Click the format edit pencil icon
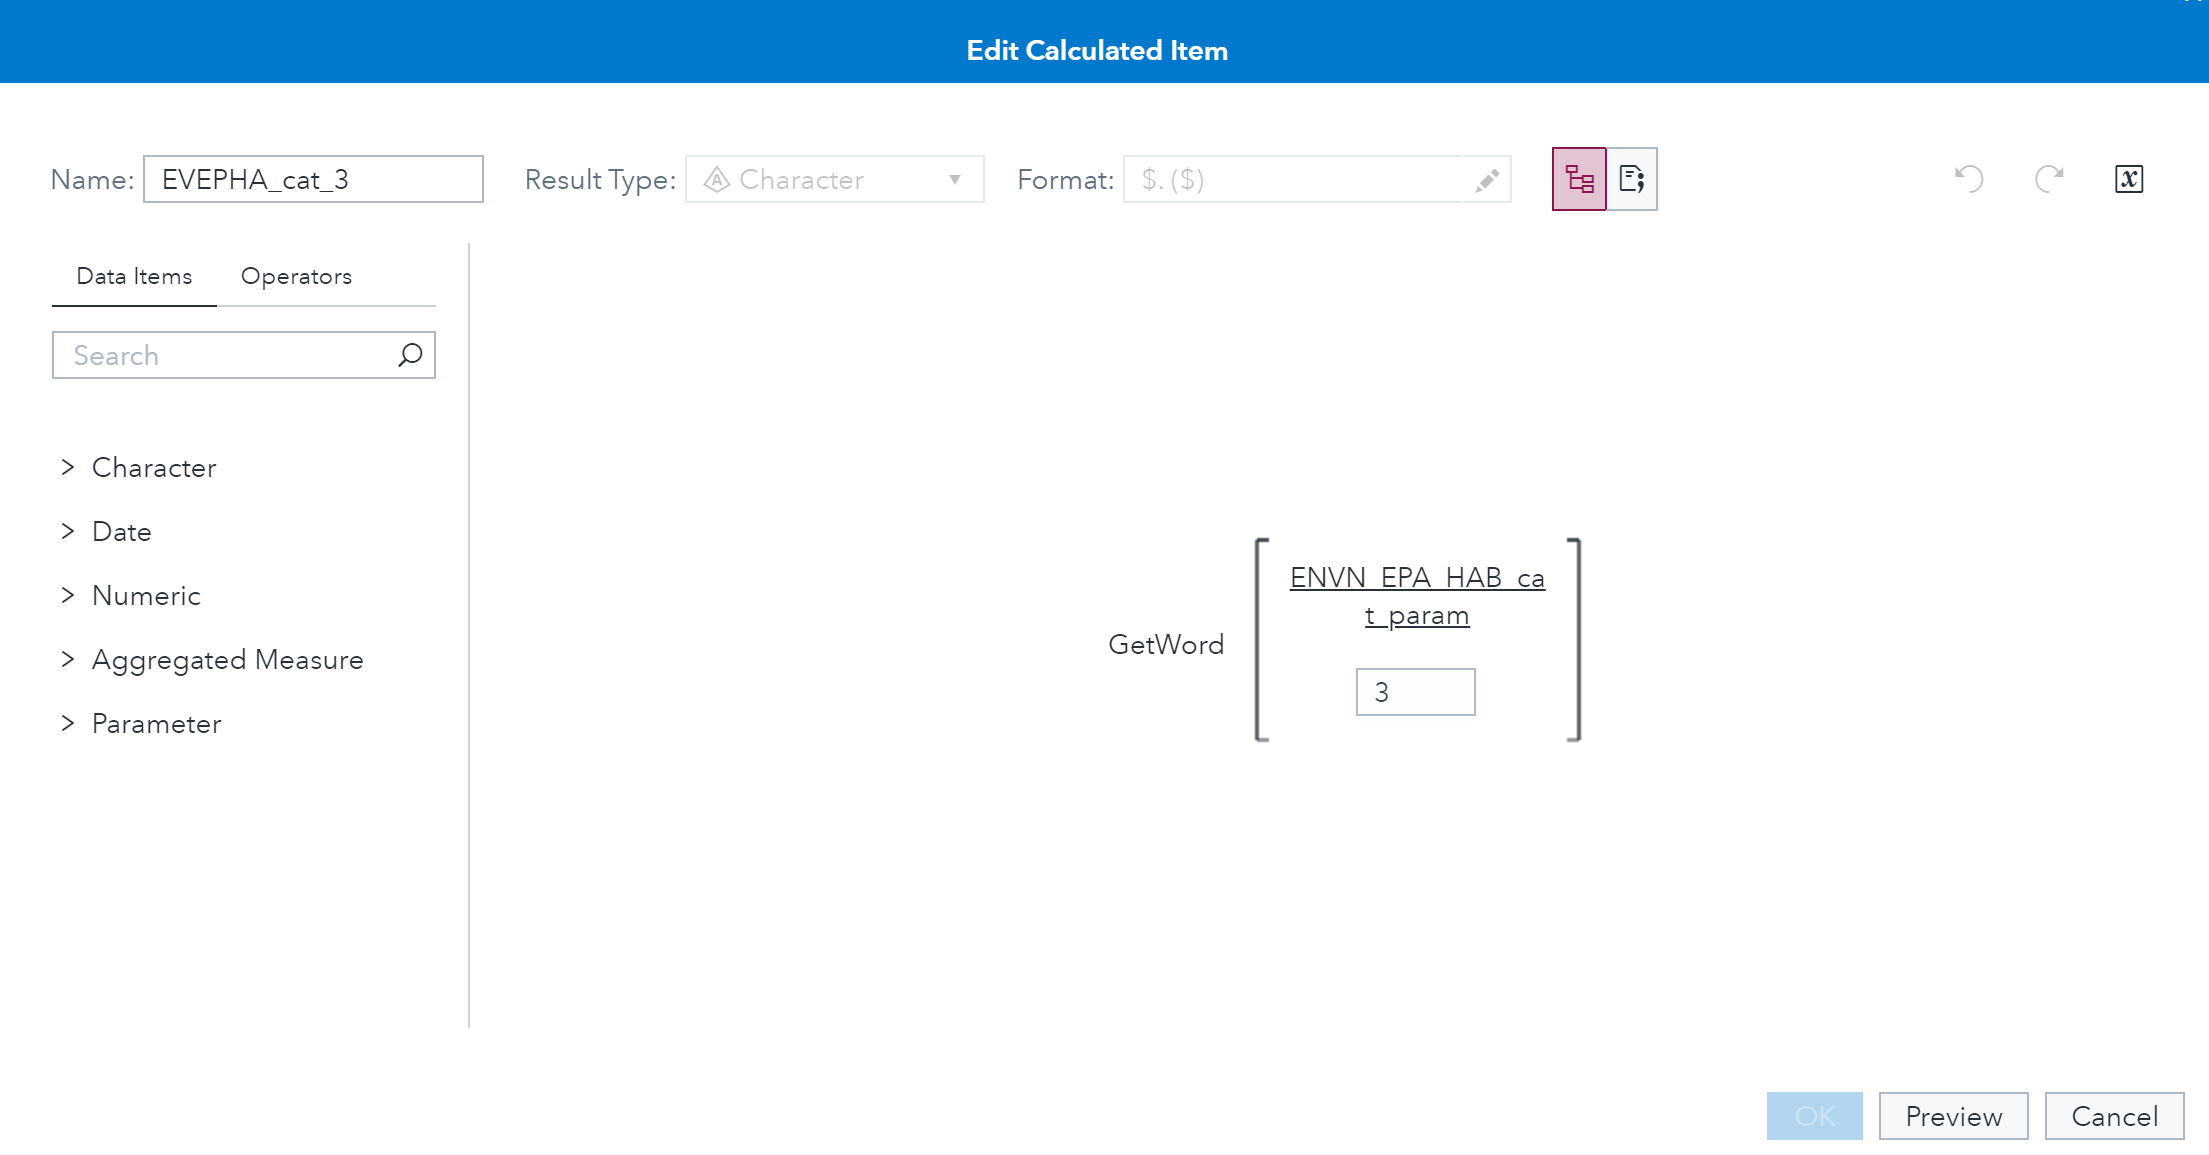 tap(1487, 180)
